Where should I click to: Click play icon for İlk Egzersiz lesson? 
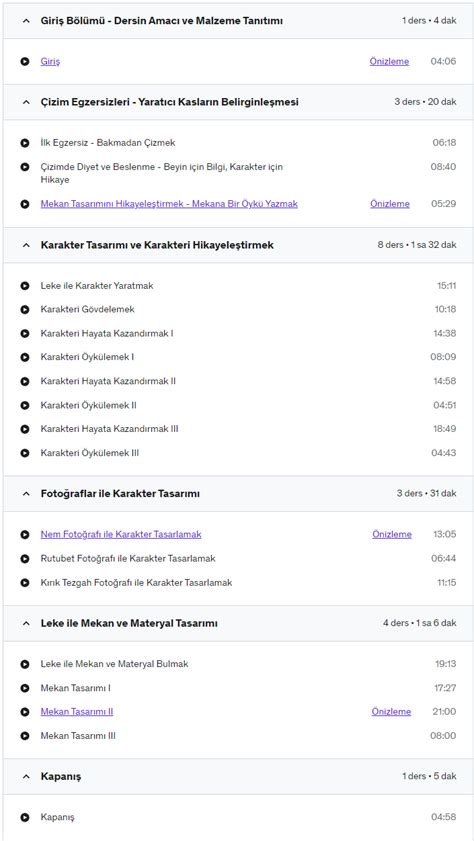[x=25, y=143]
